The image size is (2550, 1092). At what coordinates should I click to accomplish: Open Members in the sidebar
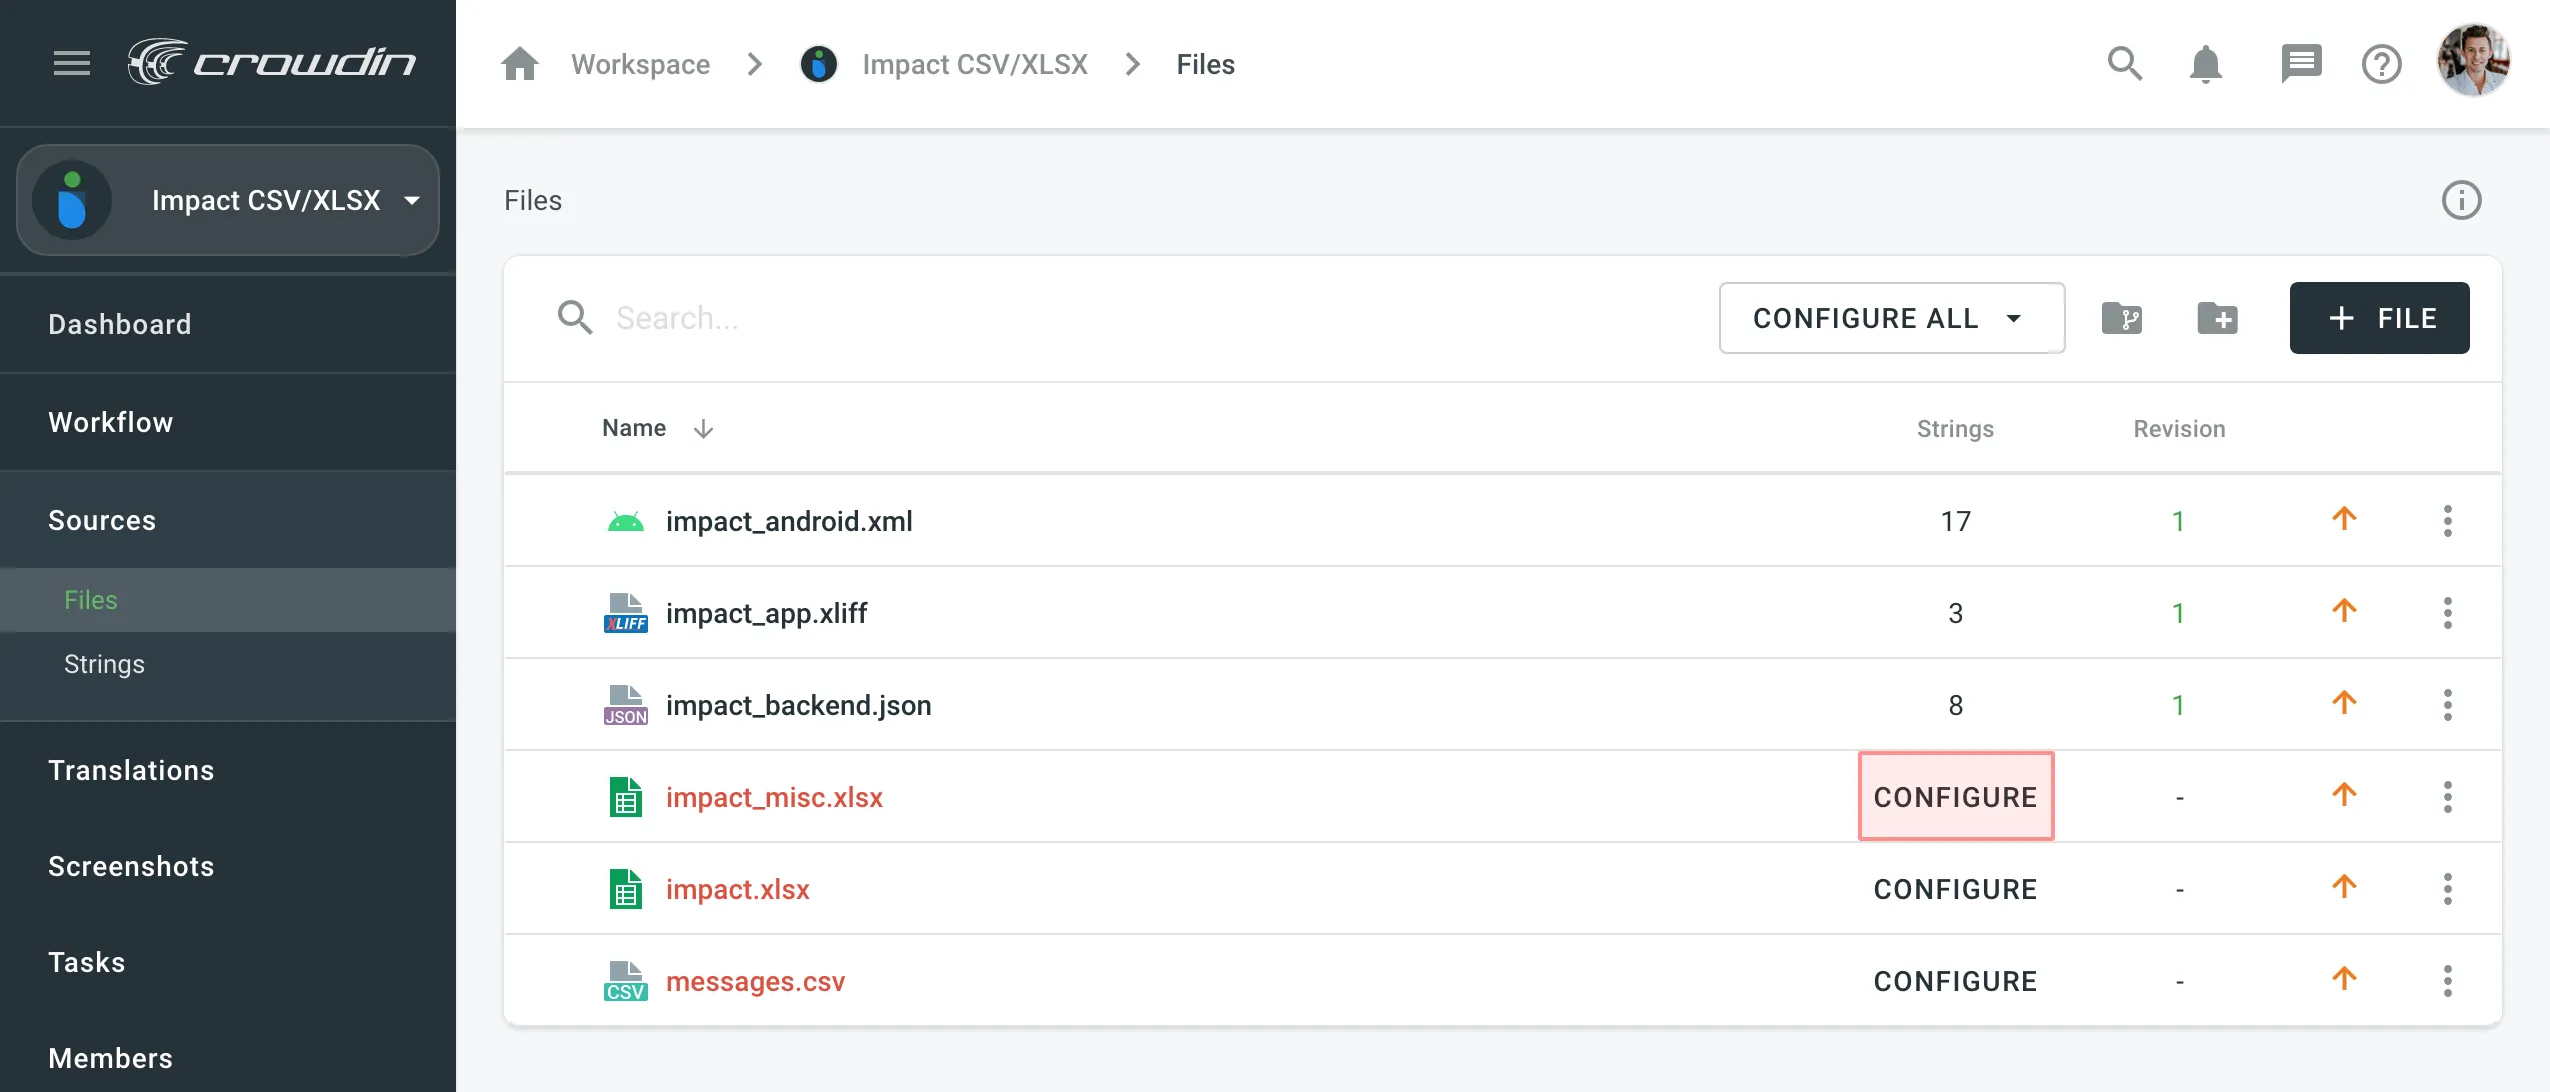pos(110,1058)
